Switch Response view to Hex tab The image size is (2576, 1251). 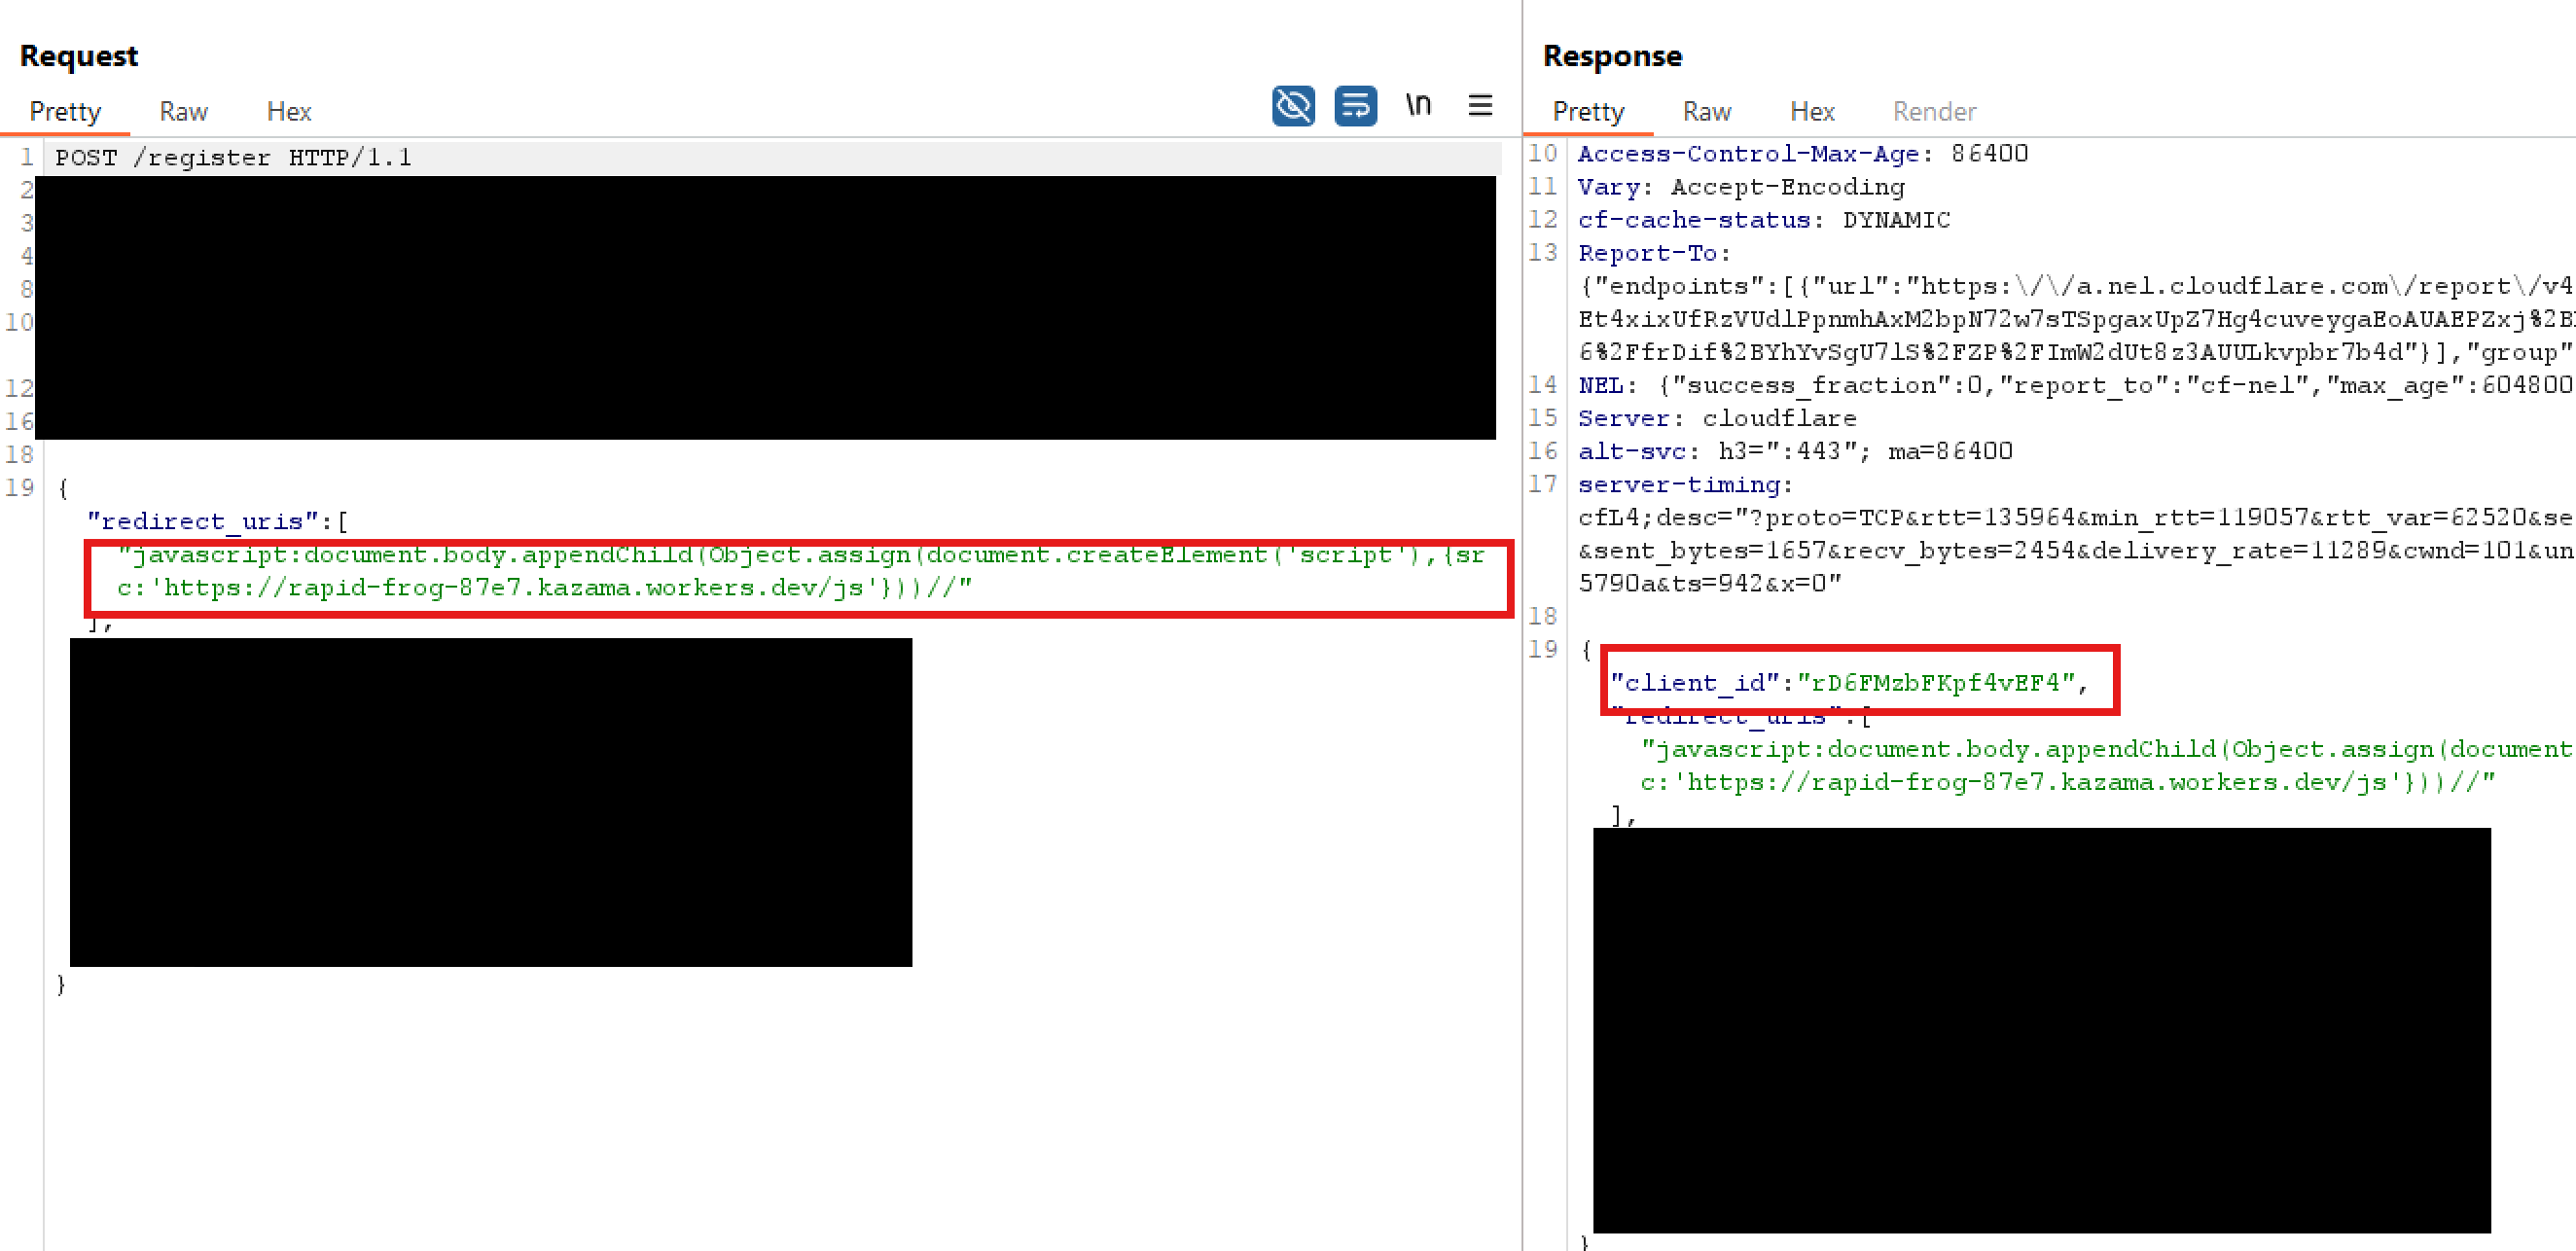tap(1811, 111)
